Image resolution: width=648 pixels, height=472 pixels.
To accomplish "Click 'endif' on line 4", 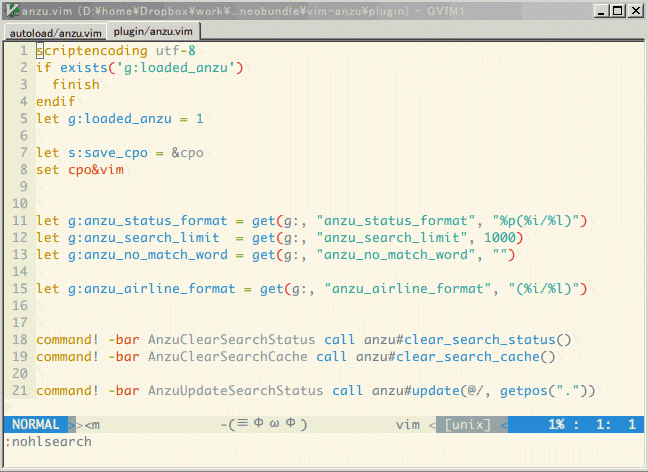I will 55,102.
